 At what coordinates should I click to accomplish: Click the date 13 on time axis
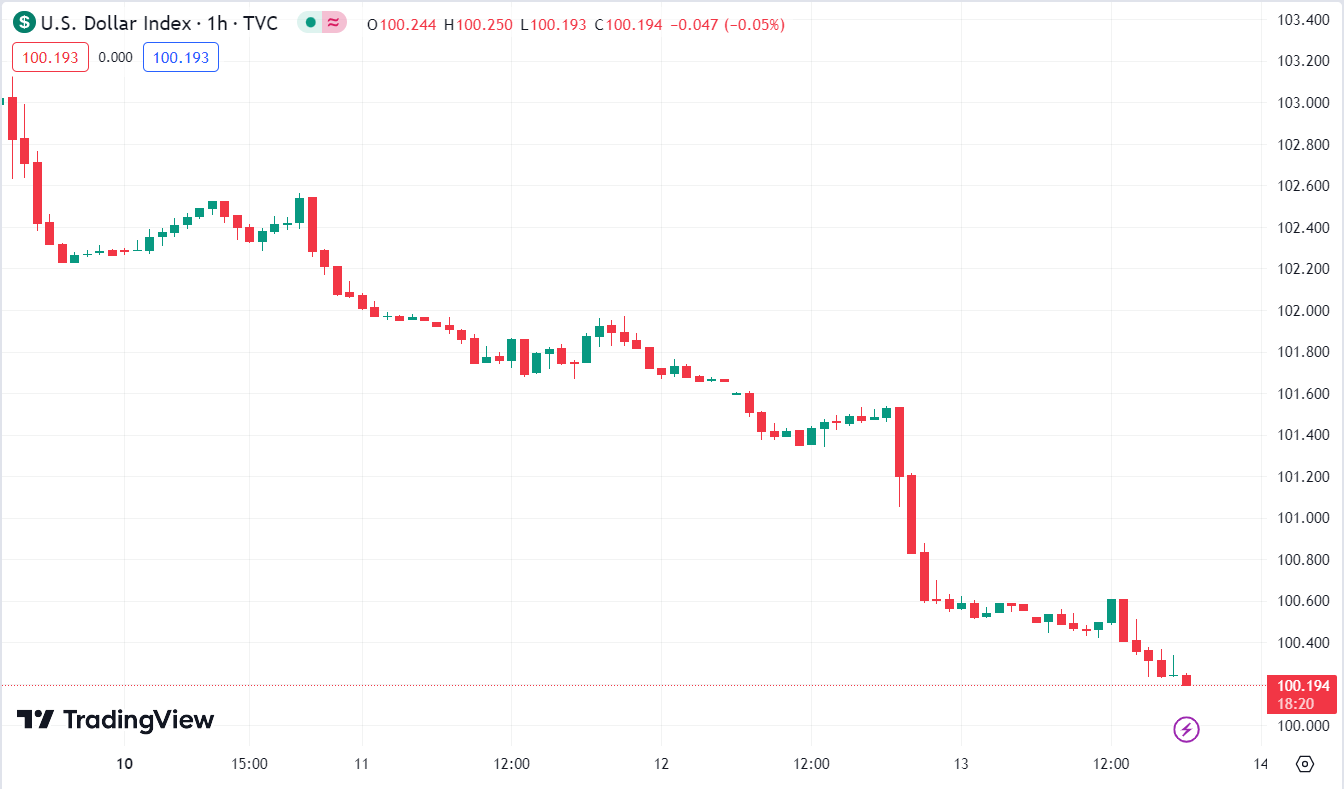coord(961,764)
